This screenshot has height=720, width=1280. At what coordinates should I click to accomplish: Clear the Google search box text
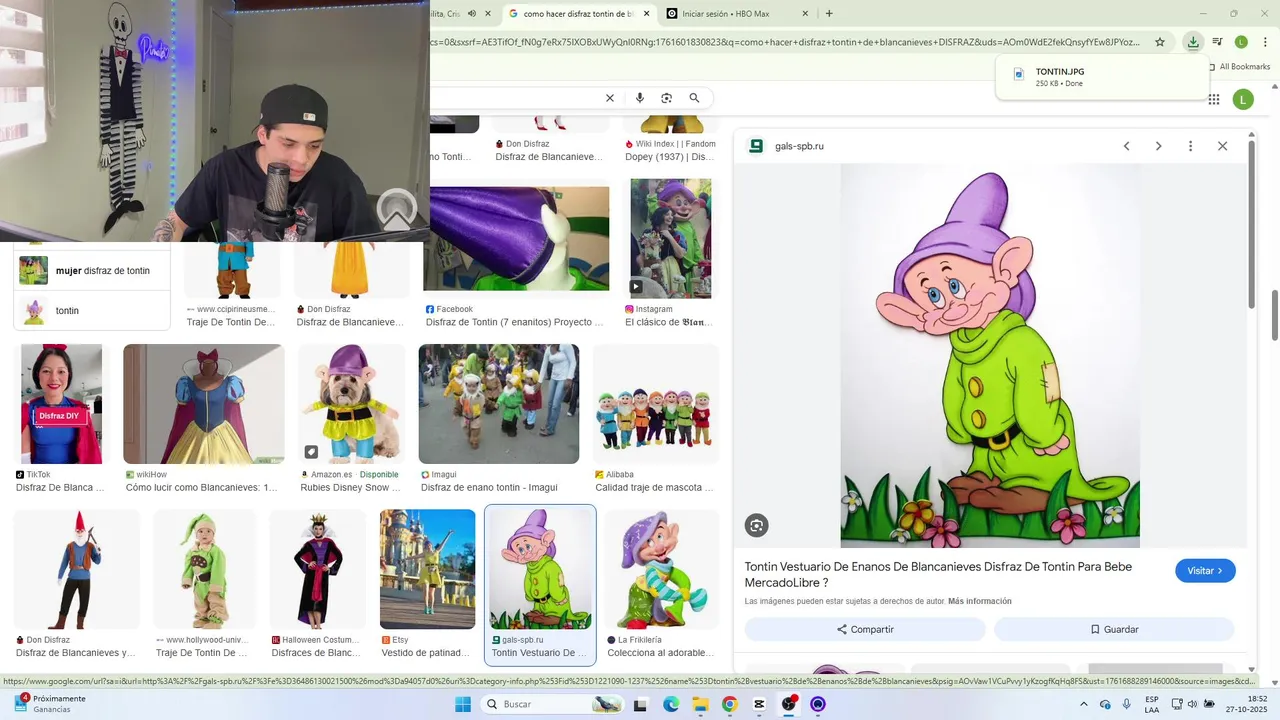pyautogui.click(x=610, y=98)
